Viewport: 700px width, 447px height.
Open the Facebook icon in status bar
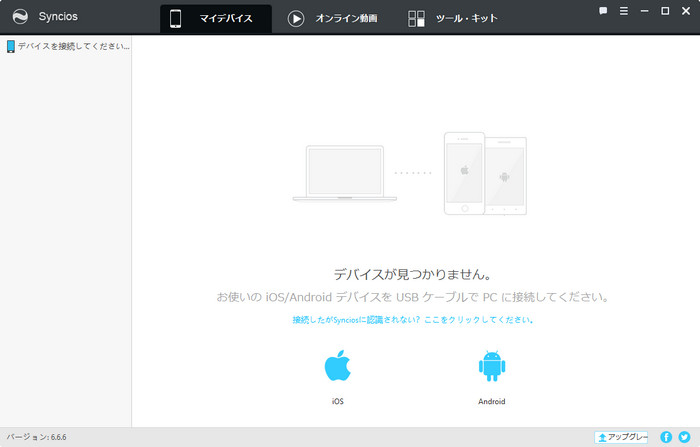point(666,437)
